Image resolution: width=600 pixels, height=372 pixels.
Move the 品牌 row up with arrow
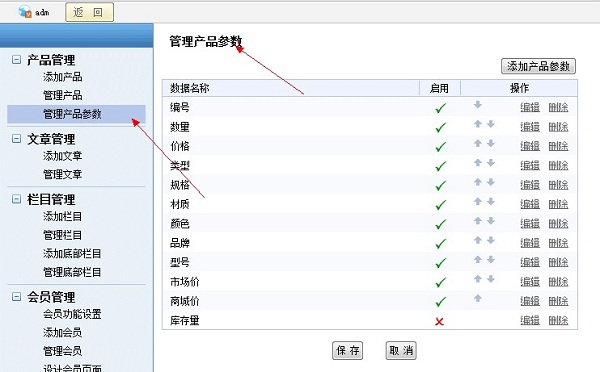pos(478,240)
